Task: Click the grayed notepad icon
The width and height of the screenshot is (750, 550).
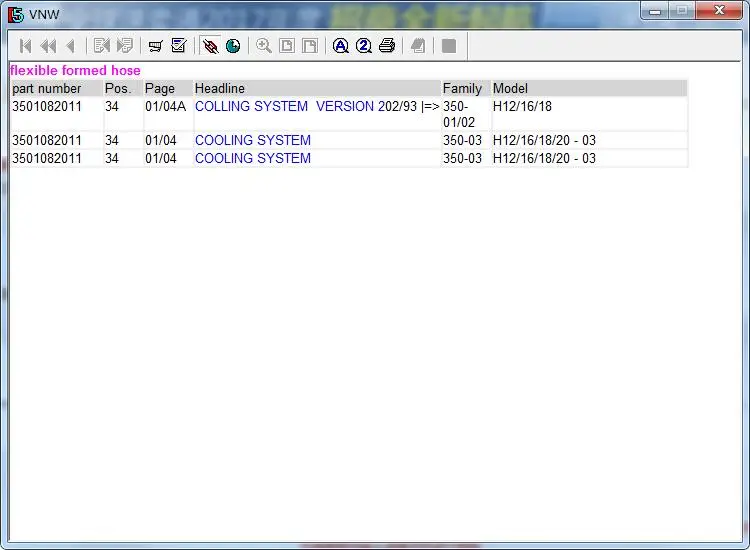Action: pyautogui.click(x=418, y=46)
